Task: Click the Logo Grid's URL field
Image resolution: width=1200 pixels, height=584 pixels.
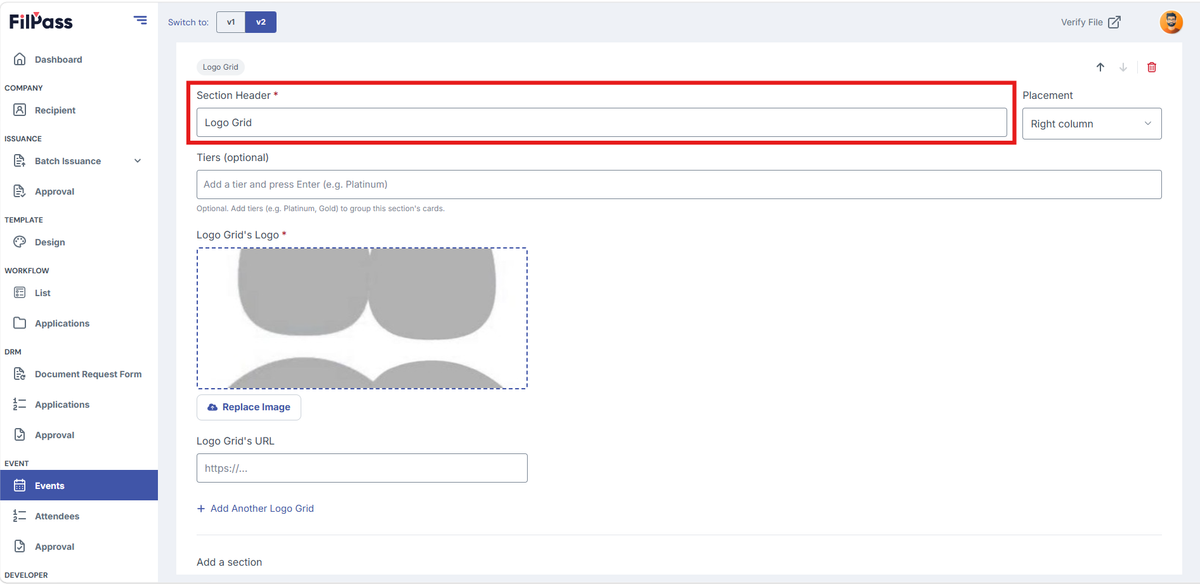Action: [362, 468]
